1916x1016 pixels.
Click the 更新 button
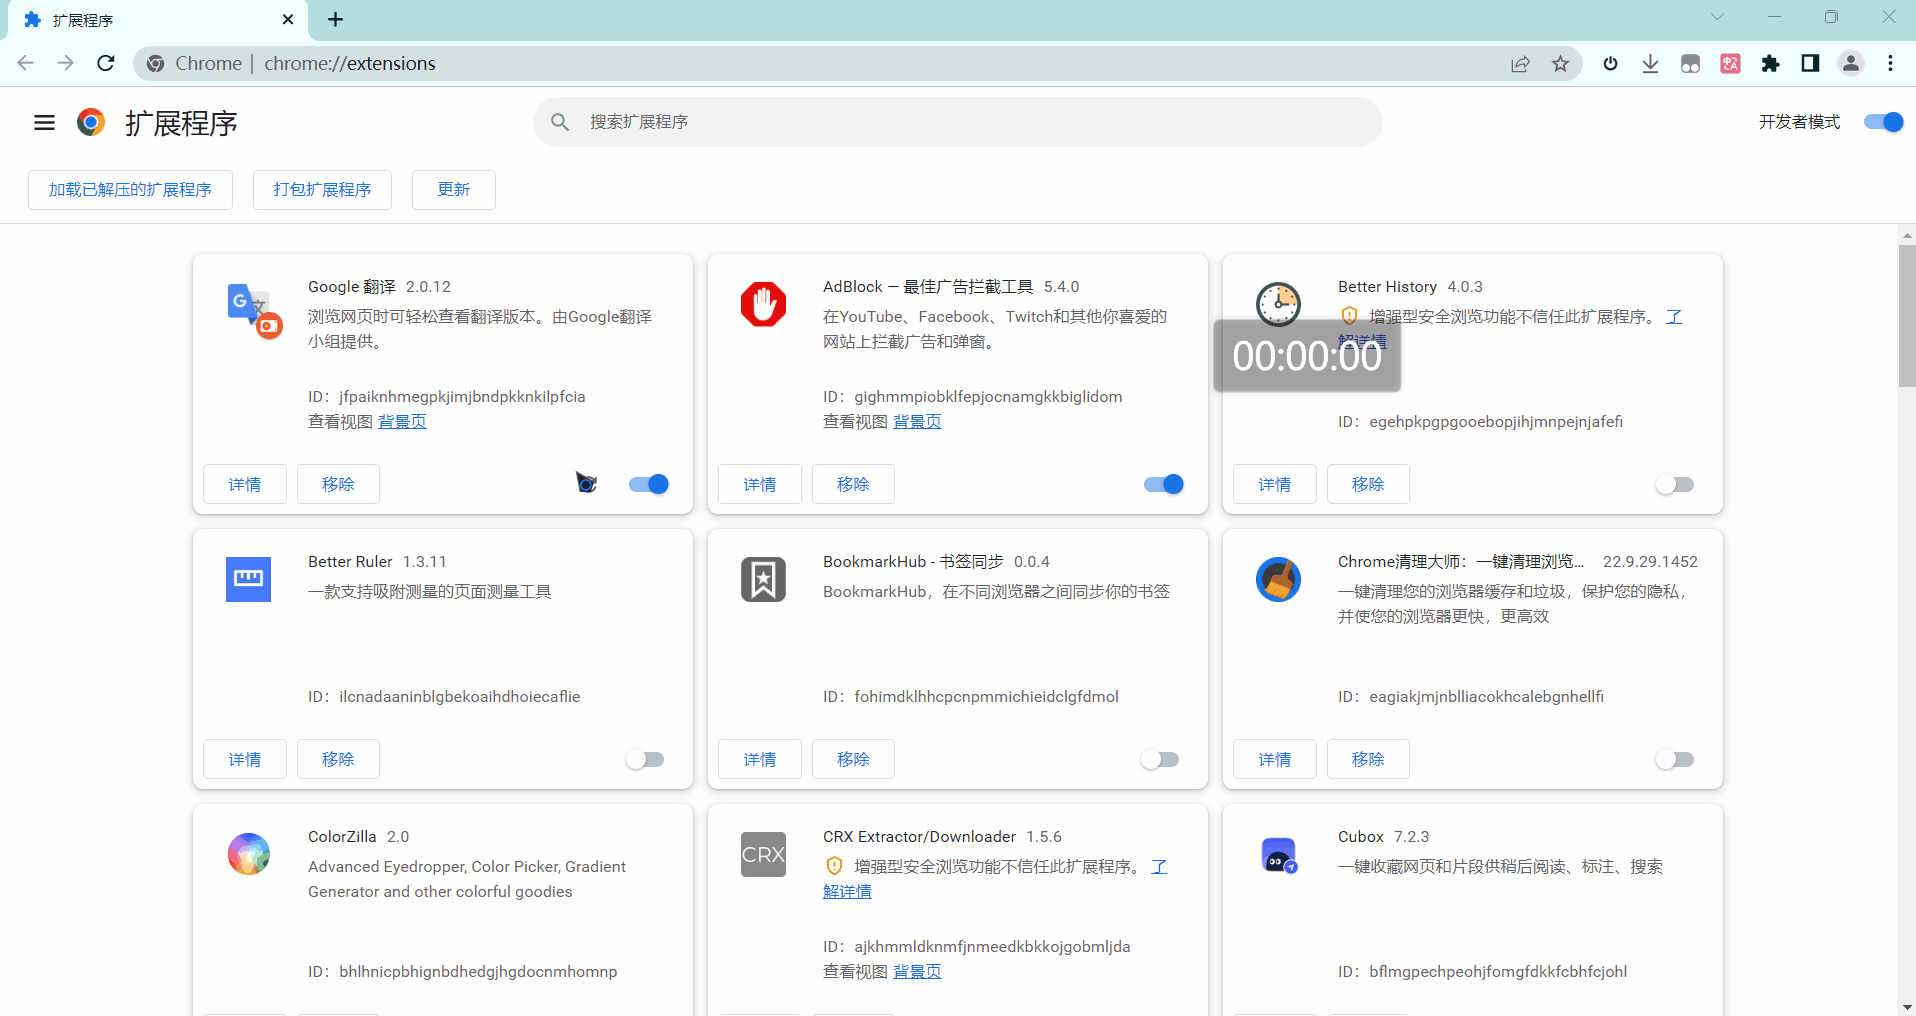454,190
